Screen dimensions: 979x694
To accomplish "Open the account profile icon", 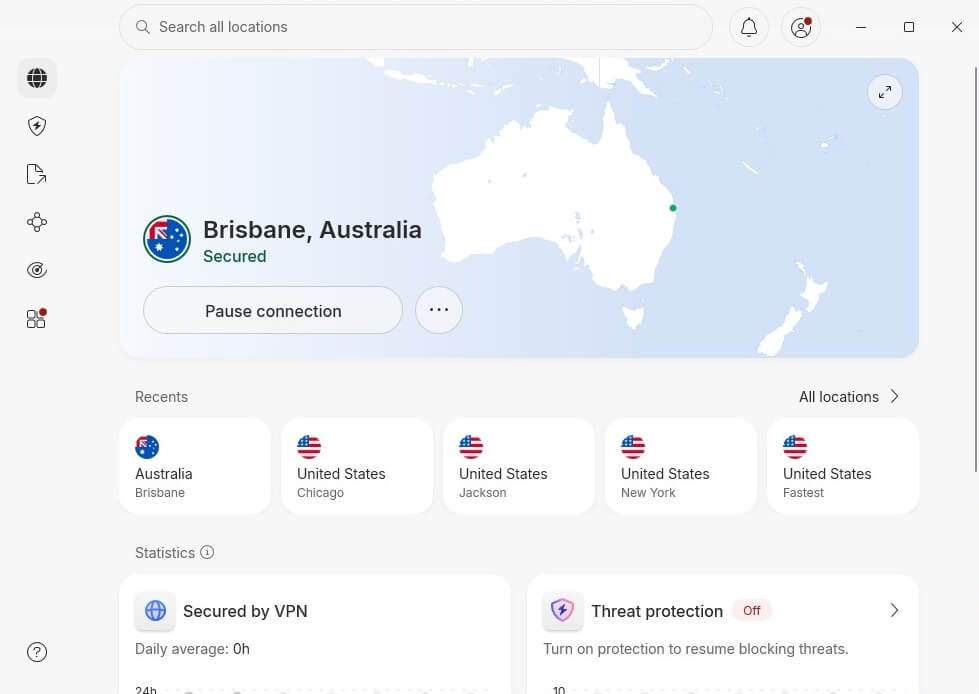I will tap(801, 27).
